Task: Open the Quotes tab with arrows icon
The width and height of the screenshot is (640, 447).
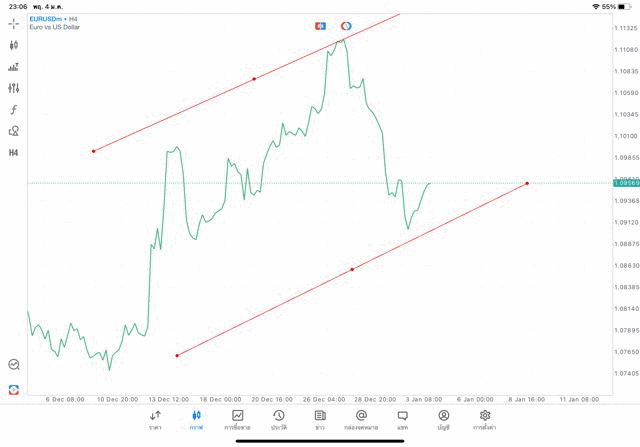Action: pos(155,419)
